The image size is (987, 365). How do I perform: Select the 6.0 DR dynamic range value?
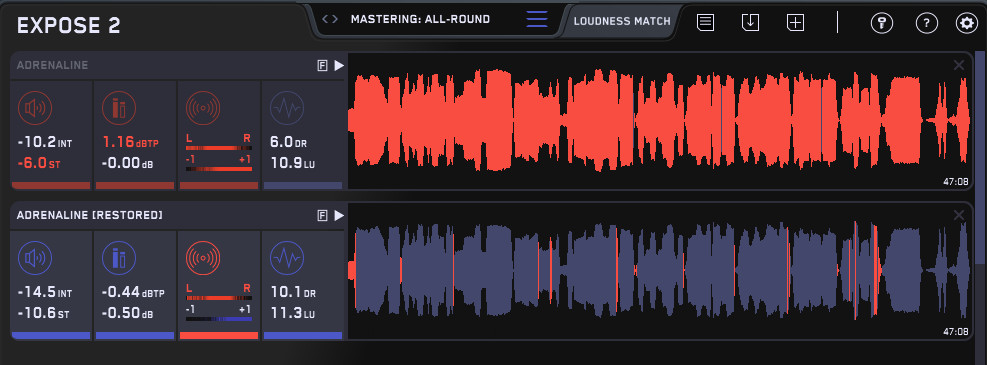288,143
